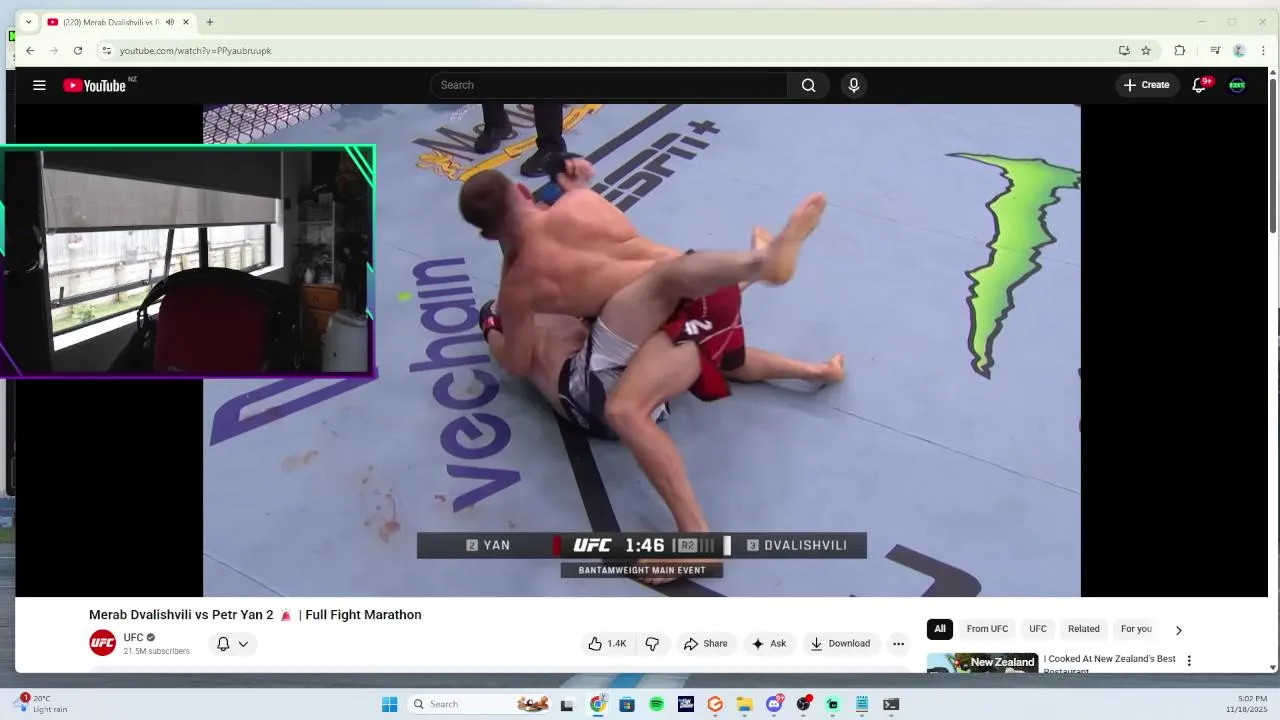The image size is (1280, 720).
Task: Click the search magnifier button
Action: click(808, 85)
